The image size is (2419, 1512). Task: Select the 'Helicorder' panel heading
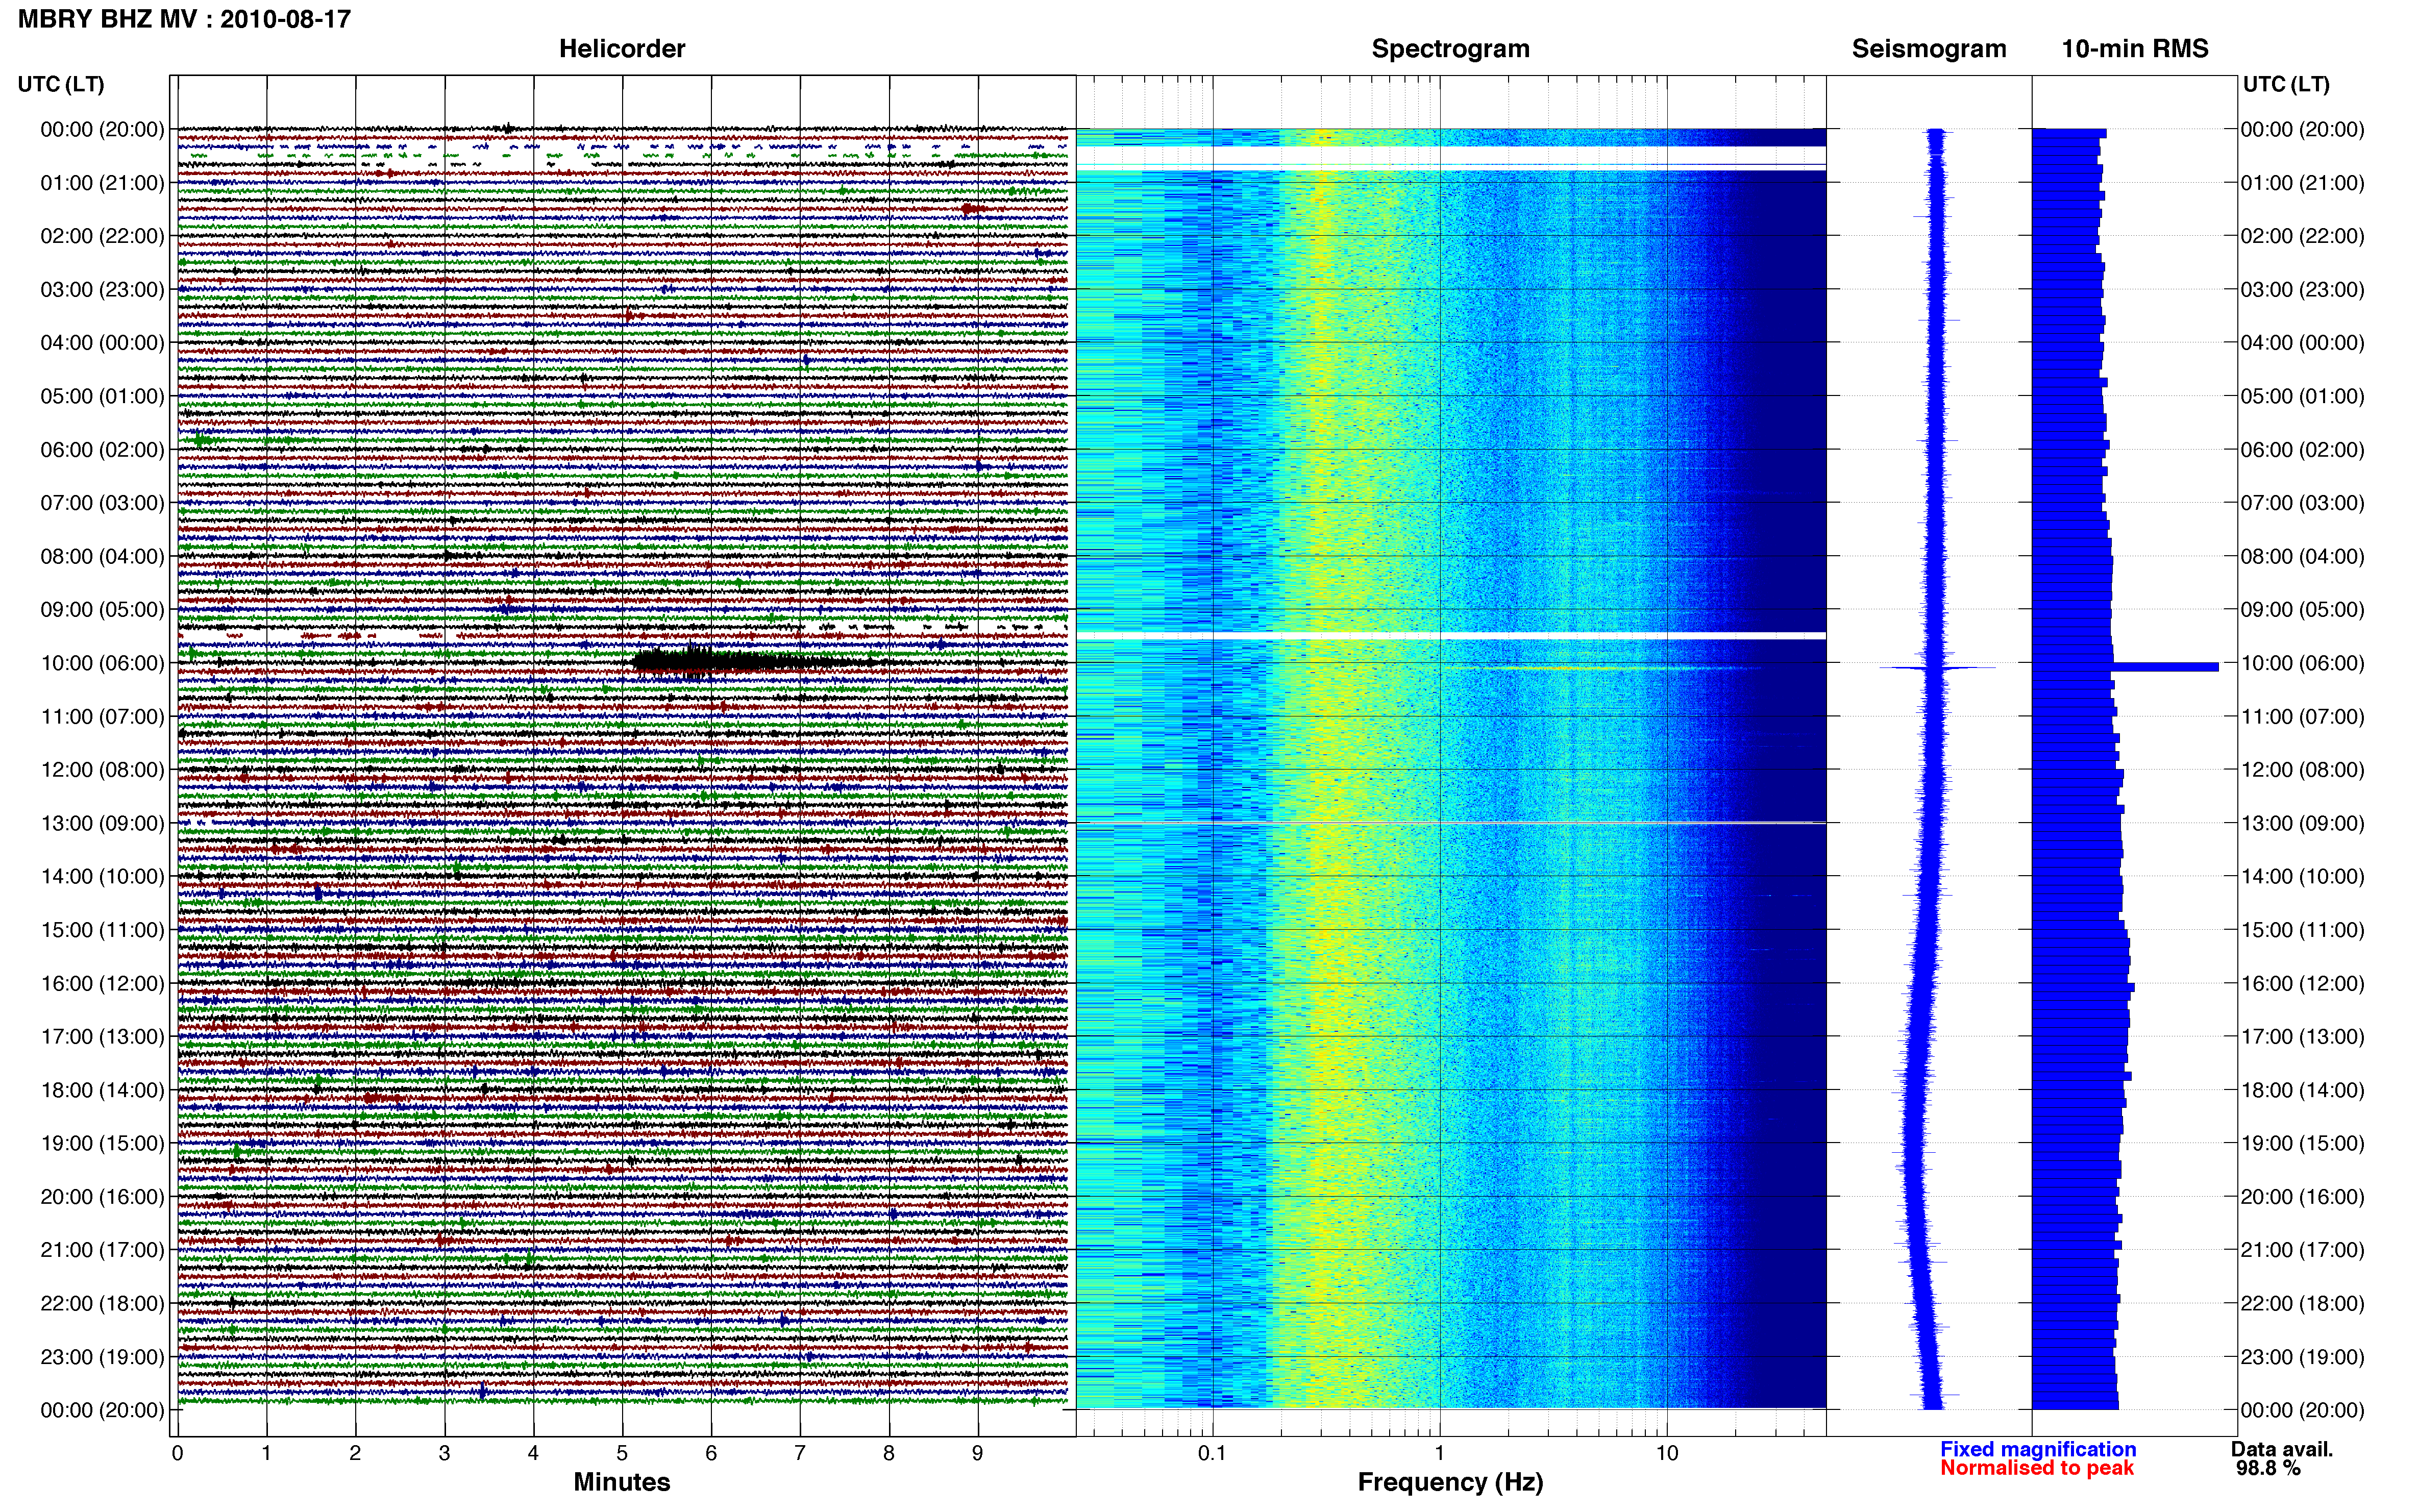pos(622,49)
